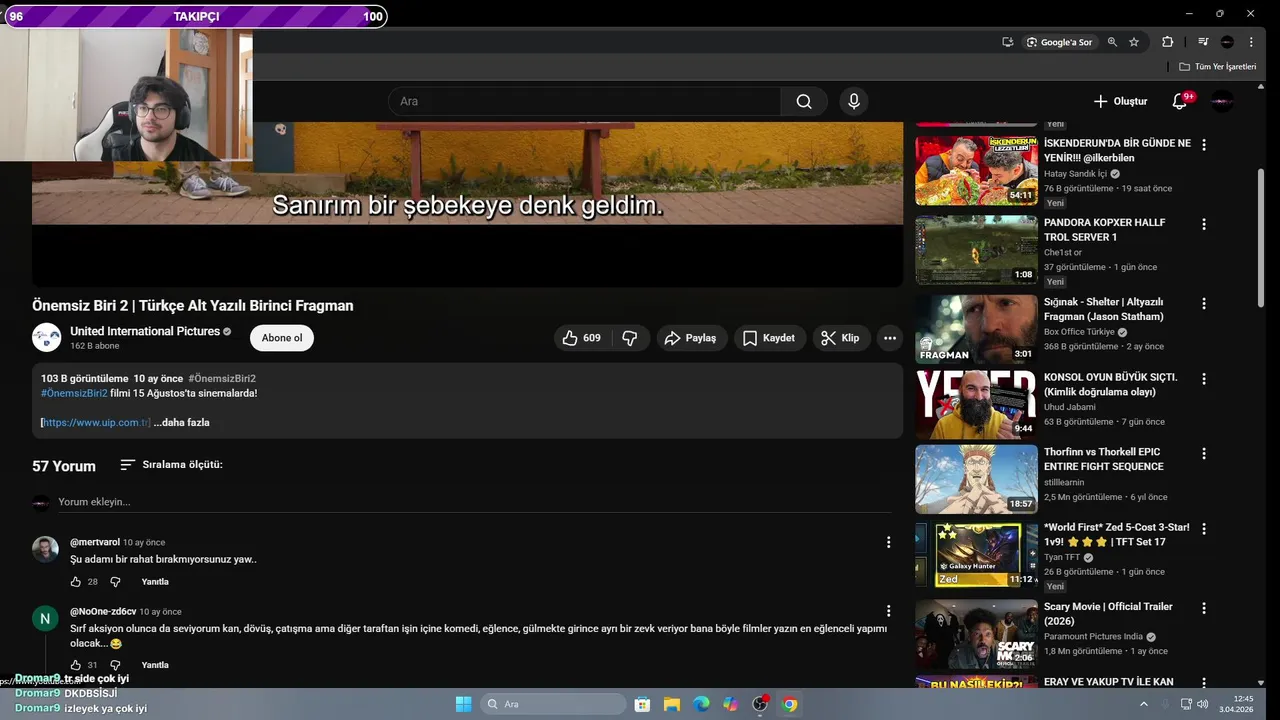Click the YouTube search magnifier button
Image resolution: width=1280 pixels, height=720 pixels.
pyautogui.click(x=804, y=101)
